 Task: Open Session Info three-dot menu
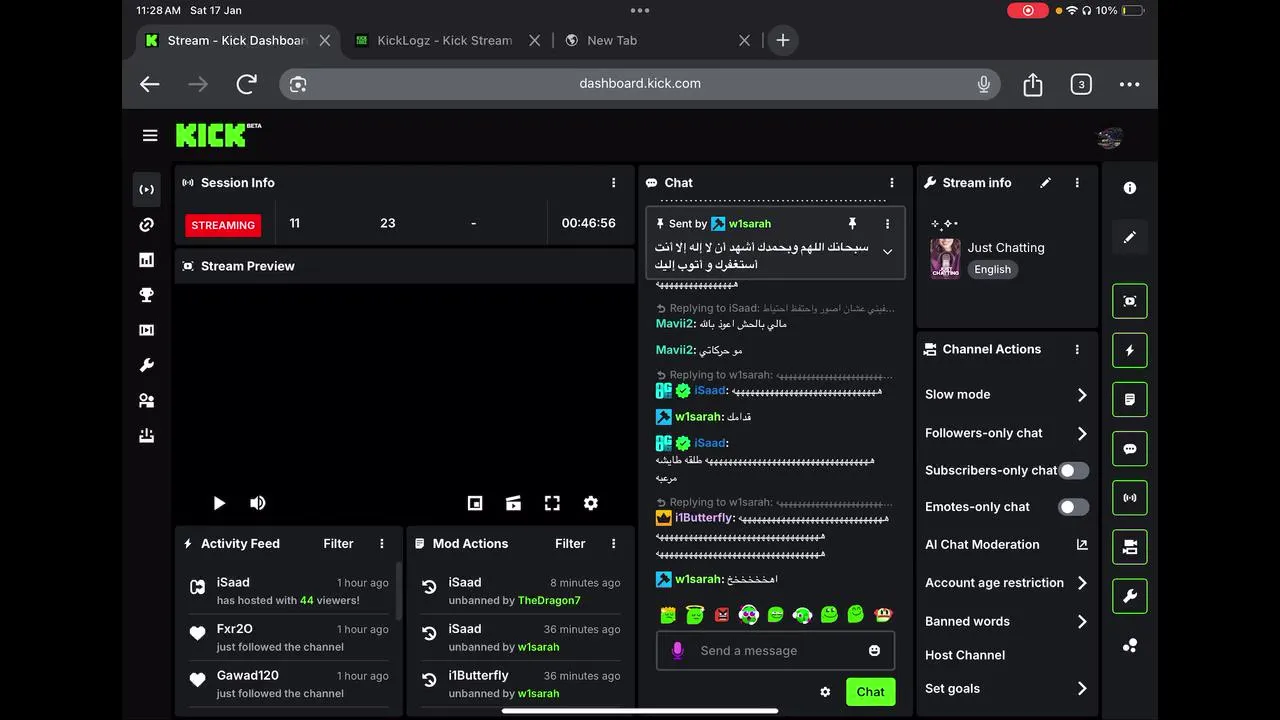coord(614,183)
